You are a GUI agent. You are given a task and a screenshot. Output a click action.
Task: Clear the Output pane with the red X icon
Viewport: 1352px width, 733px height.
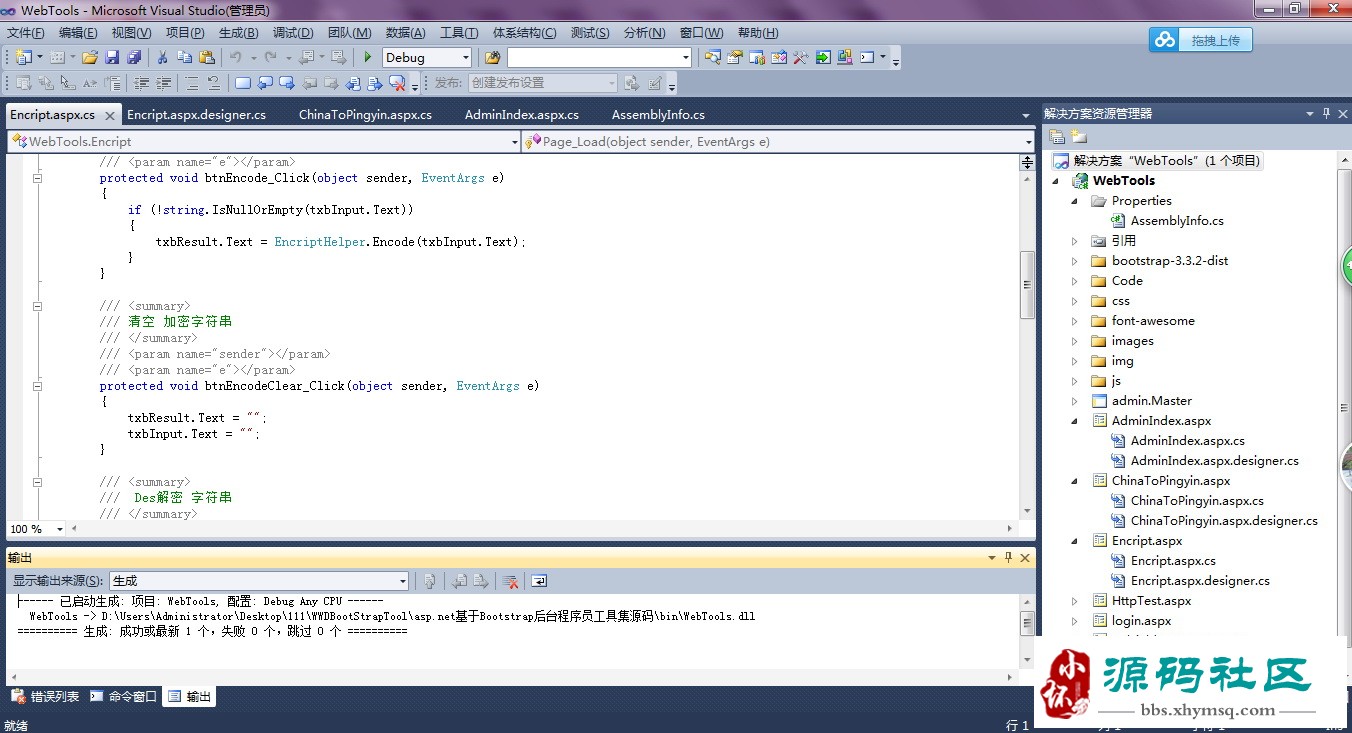(510, 580)
